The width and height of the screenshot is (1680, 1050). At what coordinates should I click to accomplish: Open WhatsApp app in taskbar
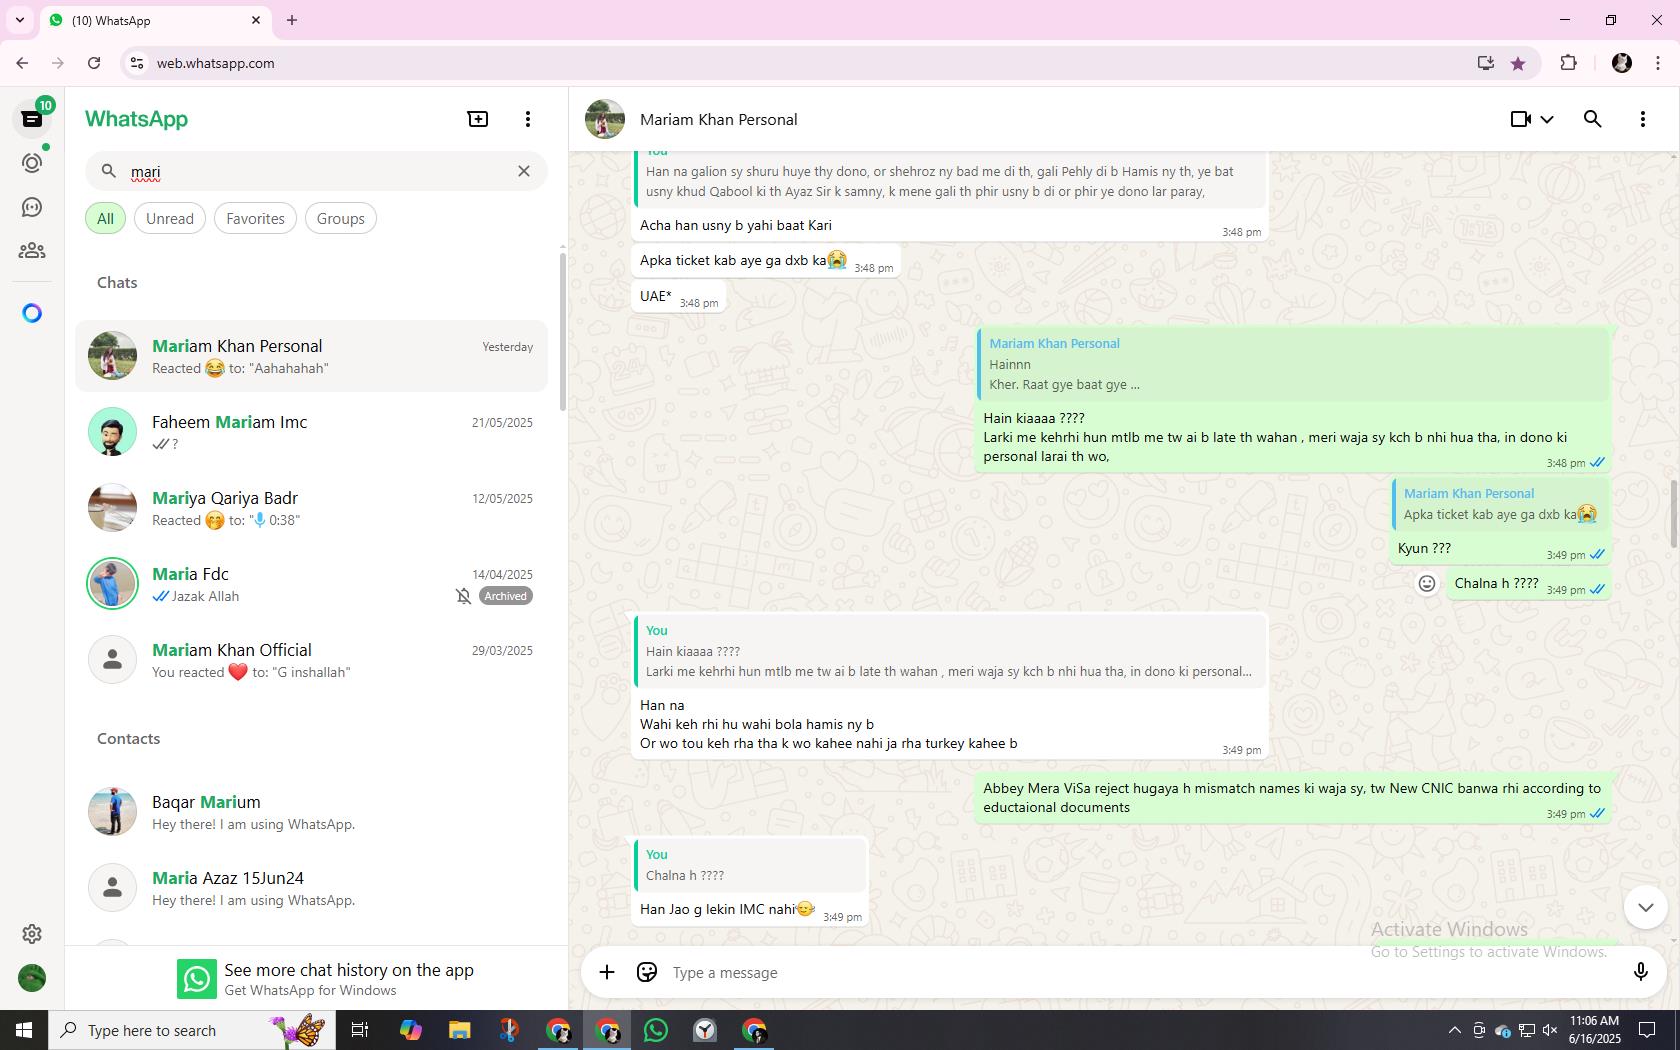(x=656, y=1030)
